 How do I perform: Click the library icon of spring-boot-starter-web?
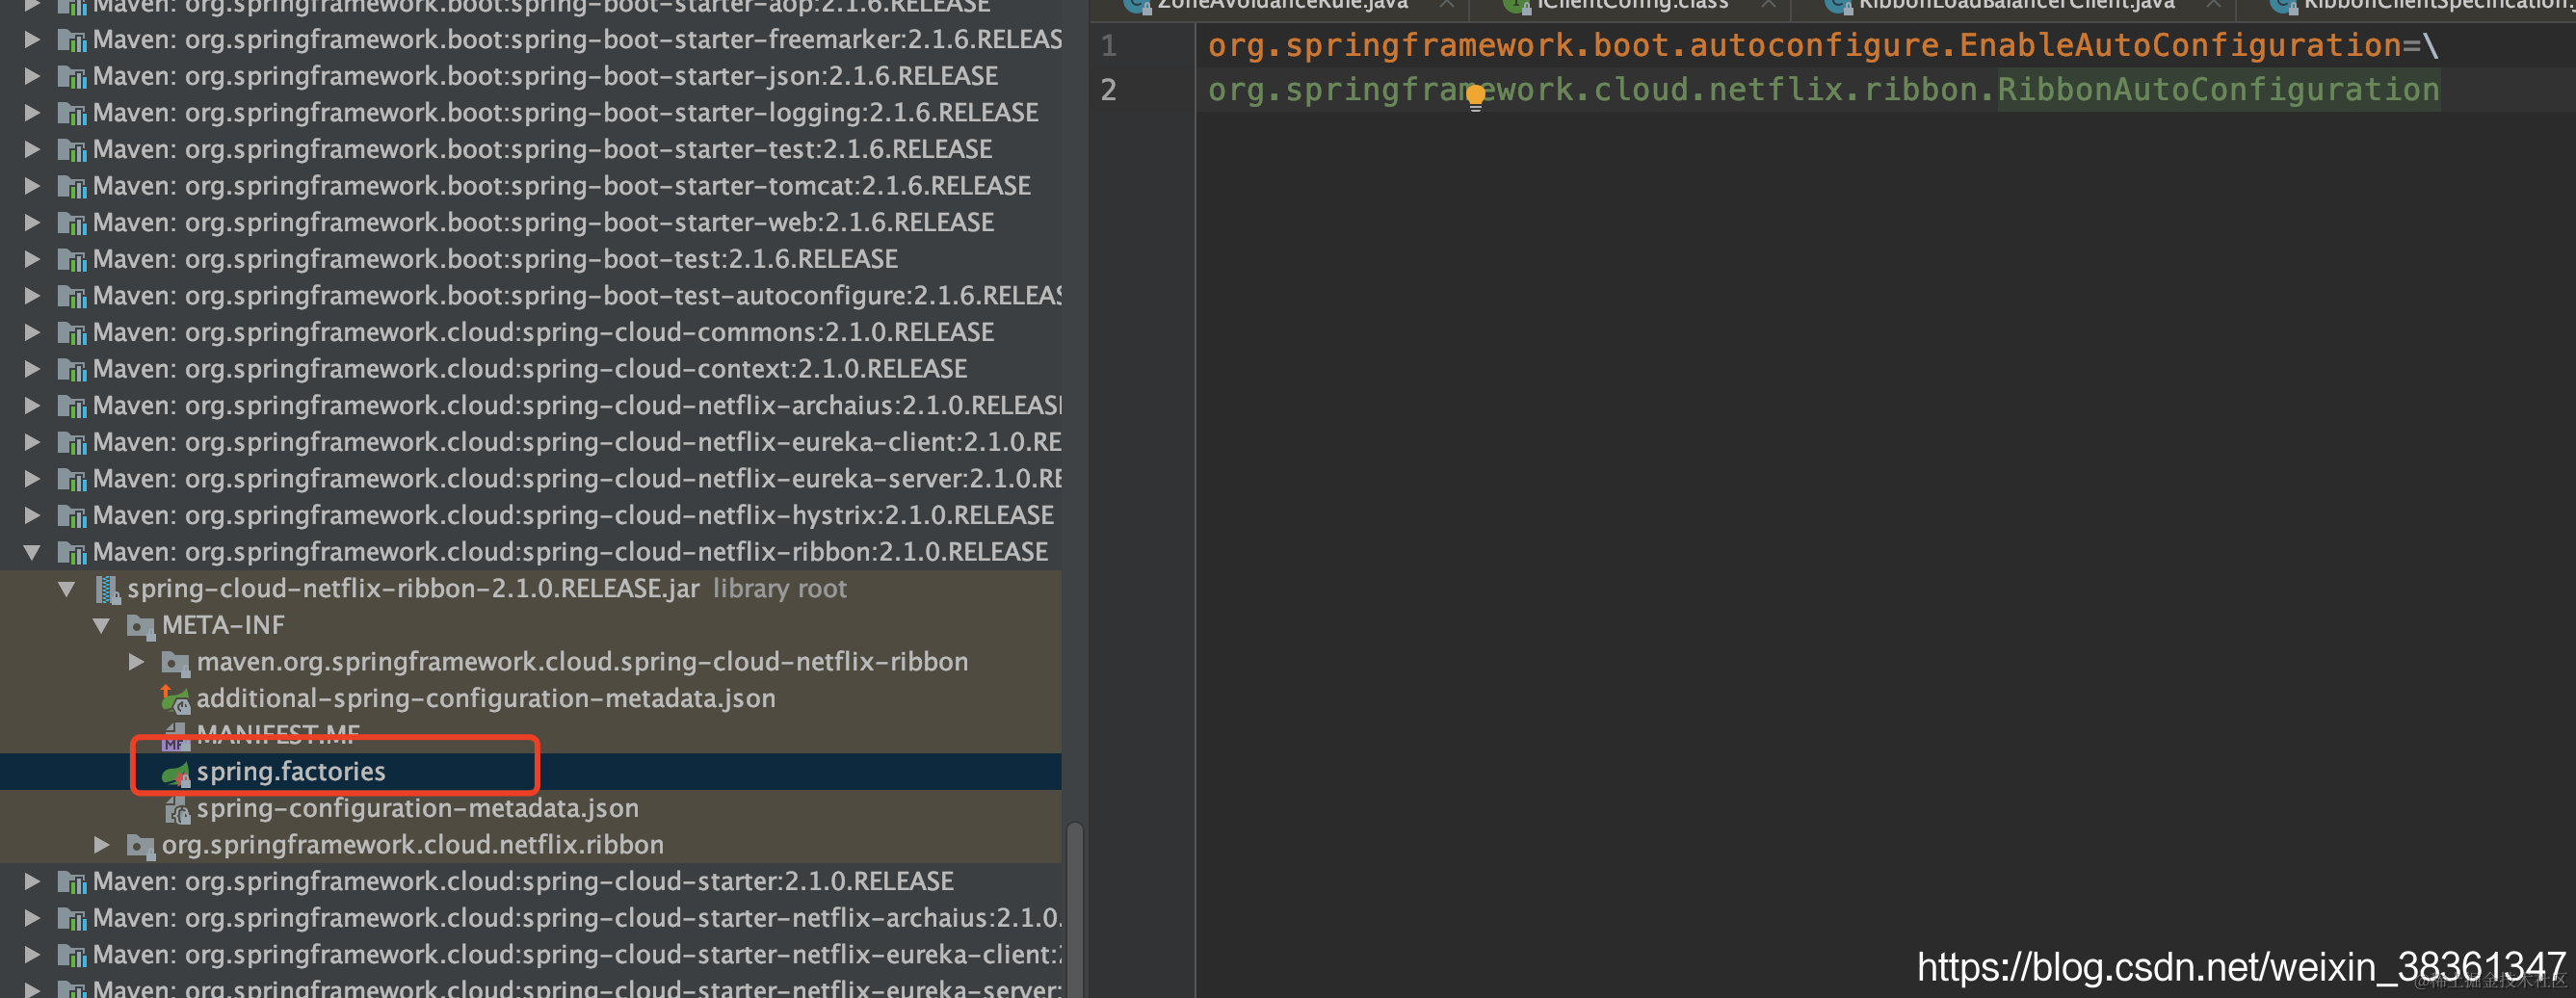(72, 223)
